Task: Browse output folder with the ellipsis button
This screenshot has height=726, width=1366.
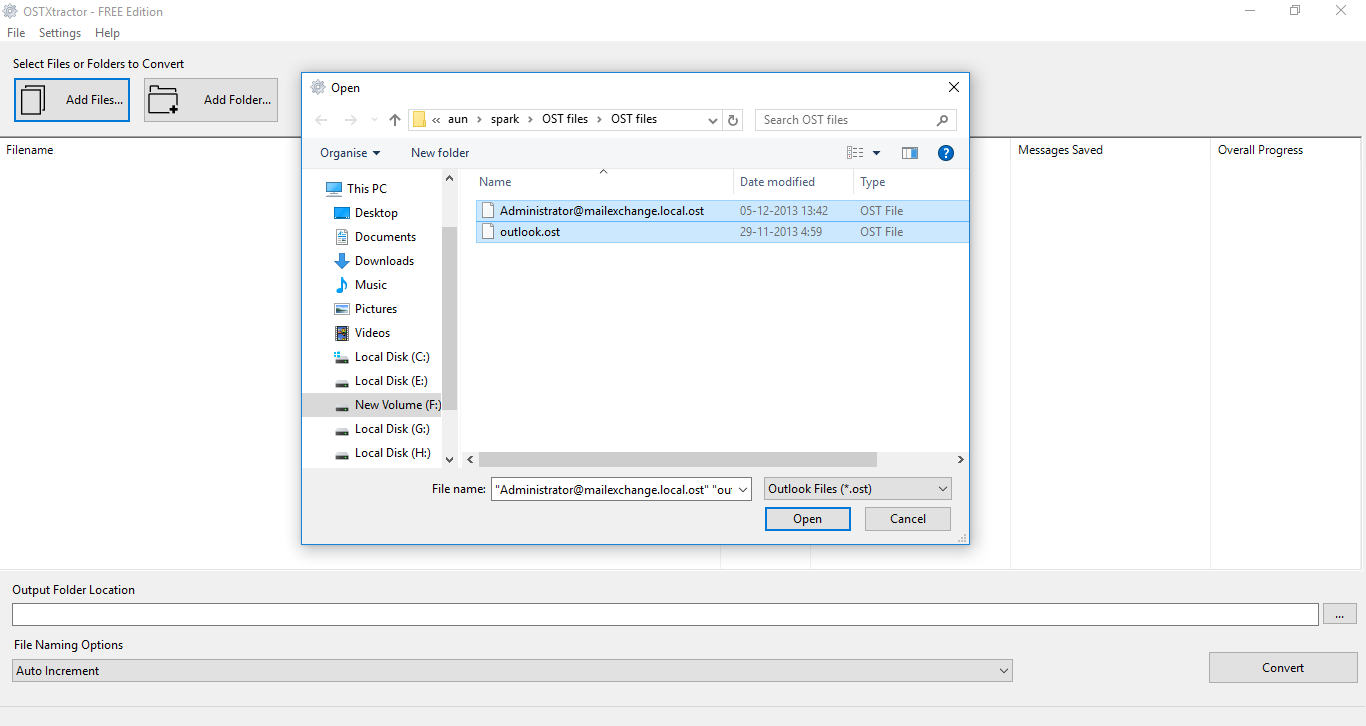Action: point(1340,614)
